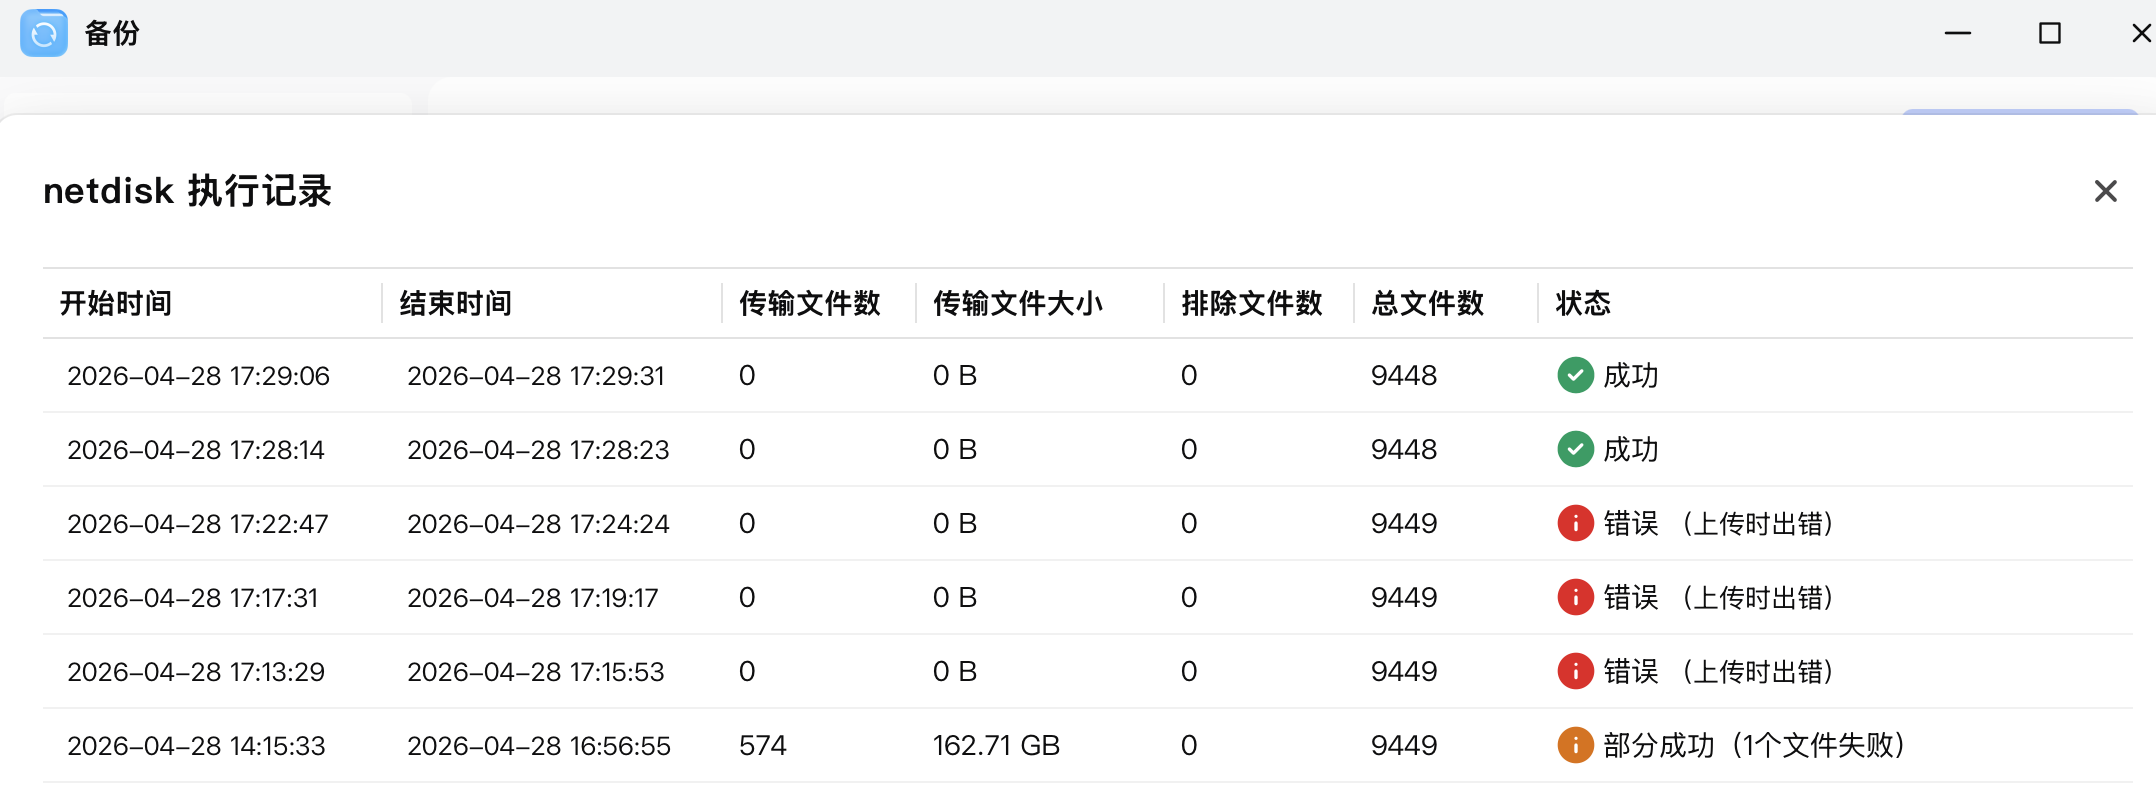Screen dimensions: 2156x788
Task: Click the 传输文件数 column header
Action: click(810, 303)
